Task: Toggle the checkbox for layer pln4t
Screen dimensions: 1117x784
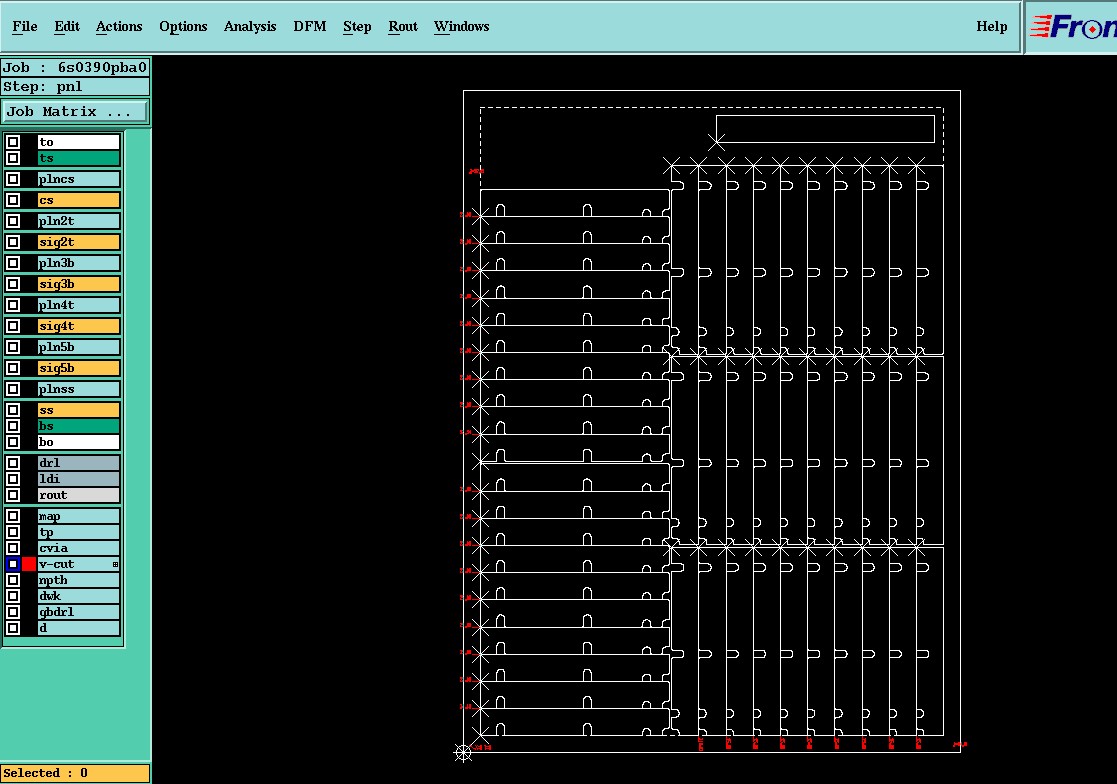Action: (x=13, y=305)
